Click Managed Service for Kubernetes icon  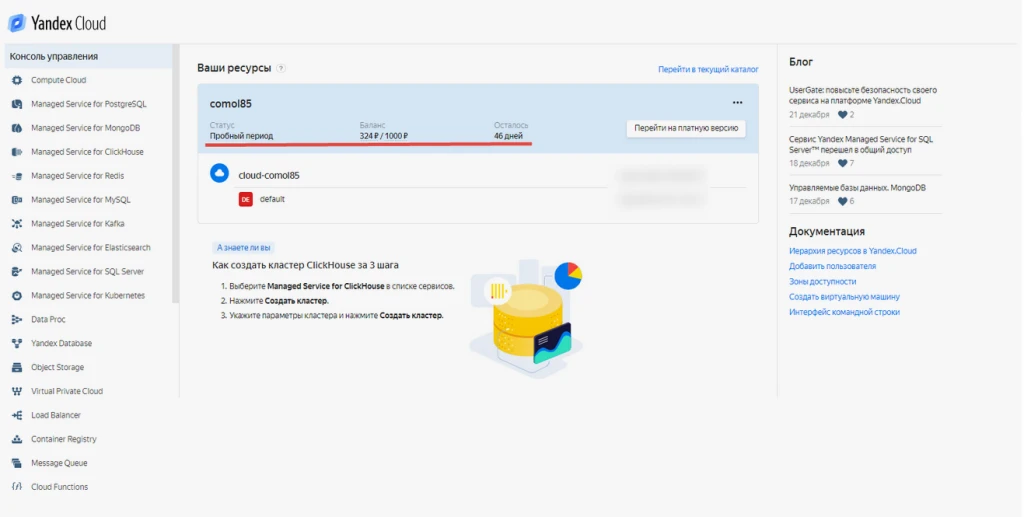17,296
